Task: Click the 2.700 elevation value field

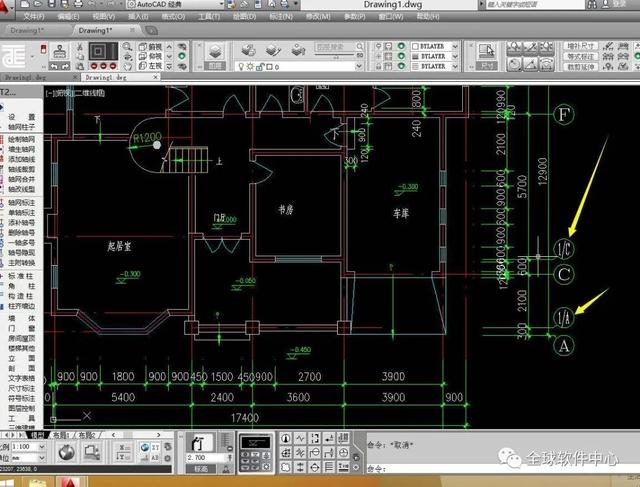Action: (206, 458)
